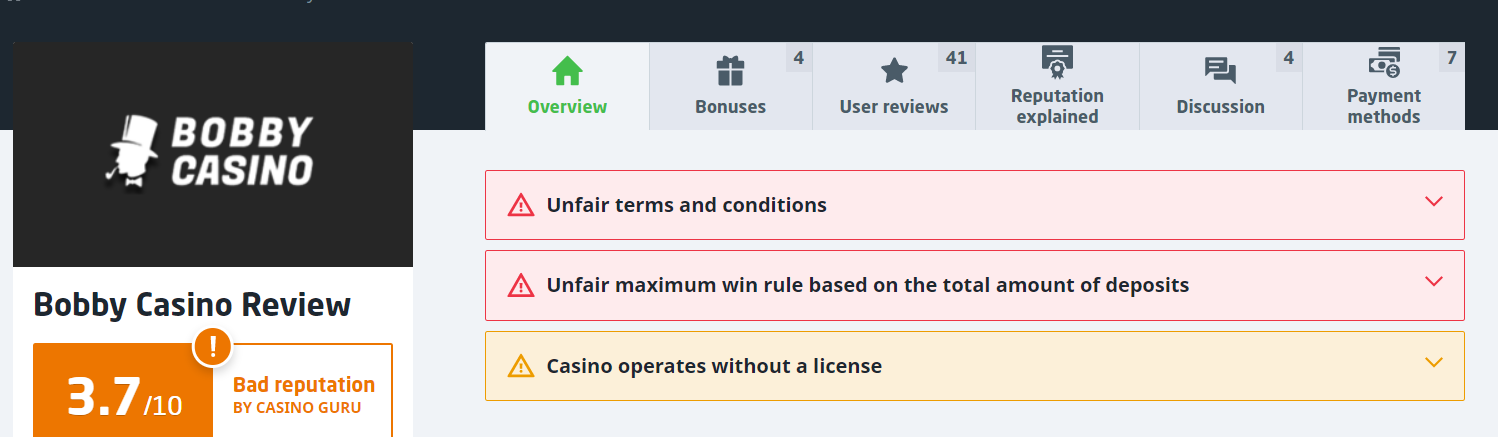The height and width of the screenshot is (437, 1498).
Task: Click yellow warning triangle beside license notice
Action: (x=521, y=366)
